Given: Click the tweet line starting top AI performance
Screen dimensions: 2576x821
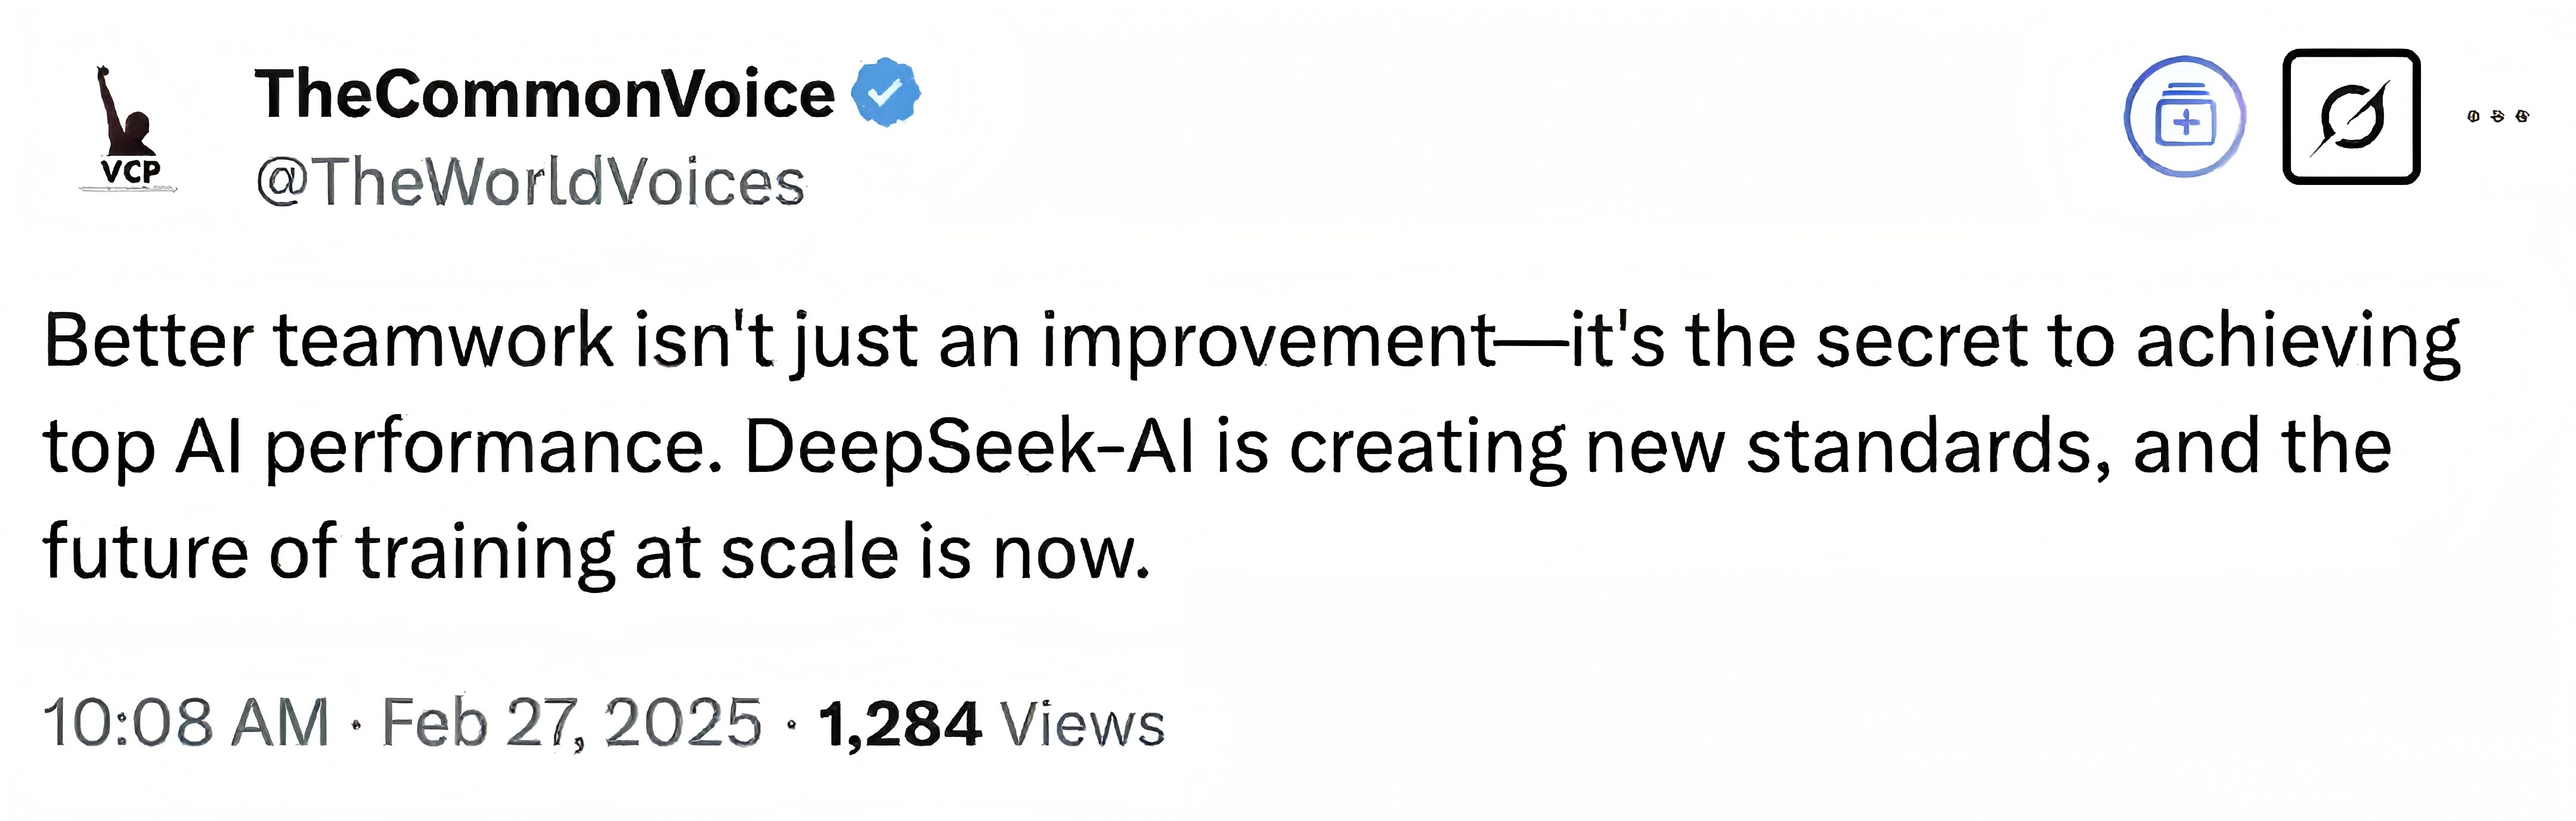Looking at the screenshot, I should tap(1217, 448).
